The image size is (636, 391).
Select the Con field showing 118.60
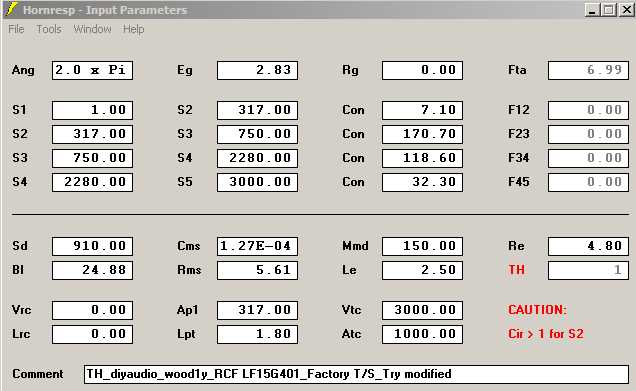[x=422, y=158]
